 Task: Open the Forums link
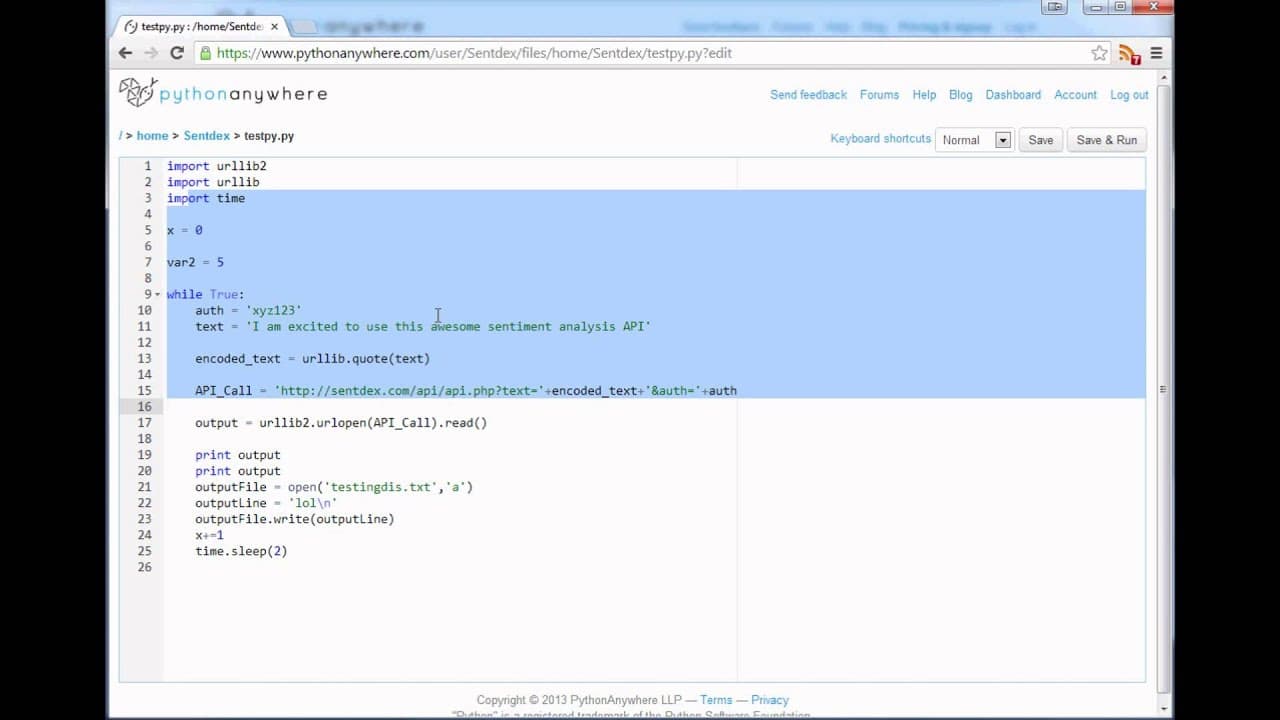click(879, 94)
